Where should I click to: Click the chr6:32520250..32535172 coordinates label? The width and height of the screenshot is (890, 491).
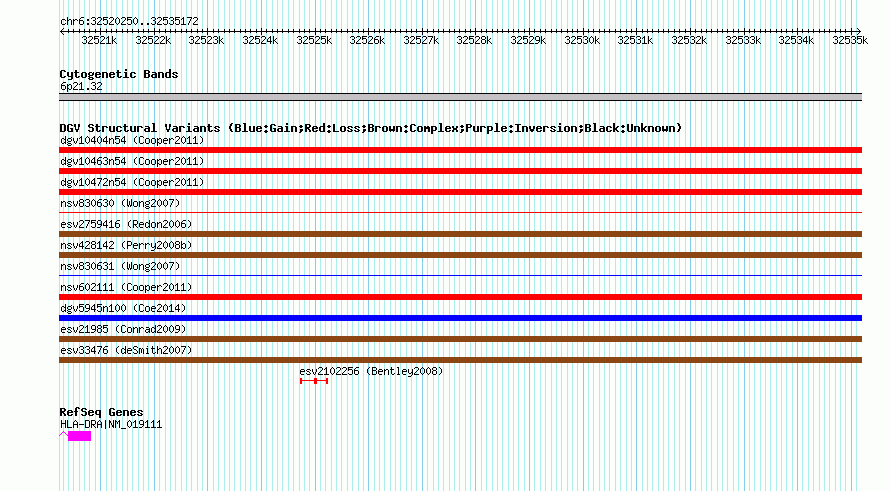point(129,21)
